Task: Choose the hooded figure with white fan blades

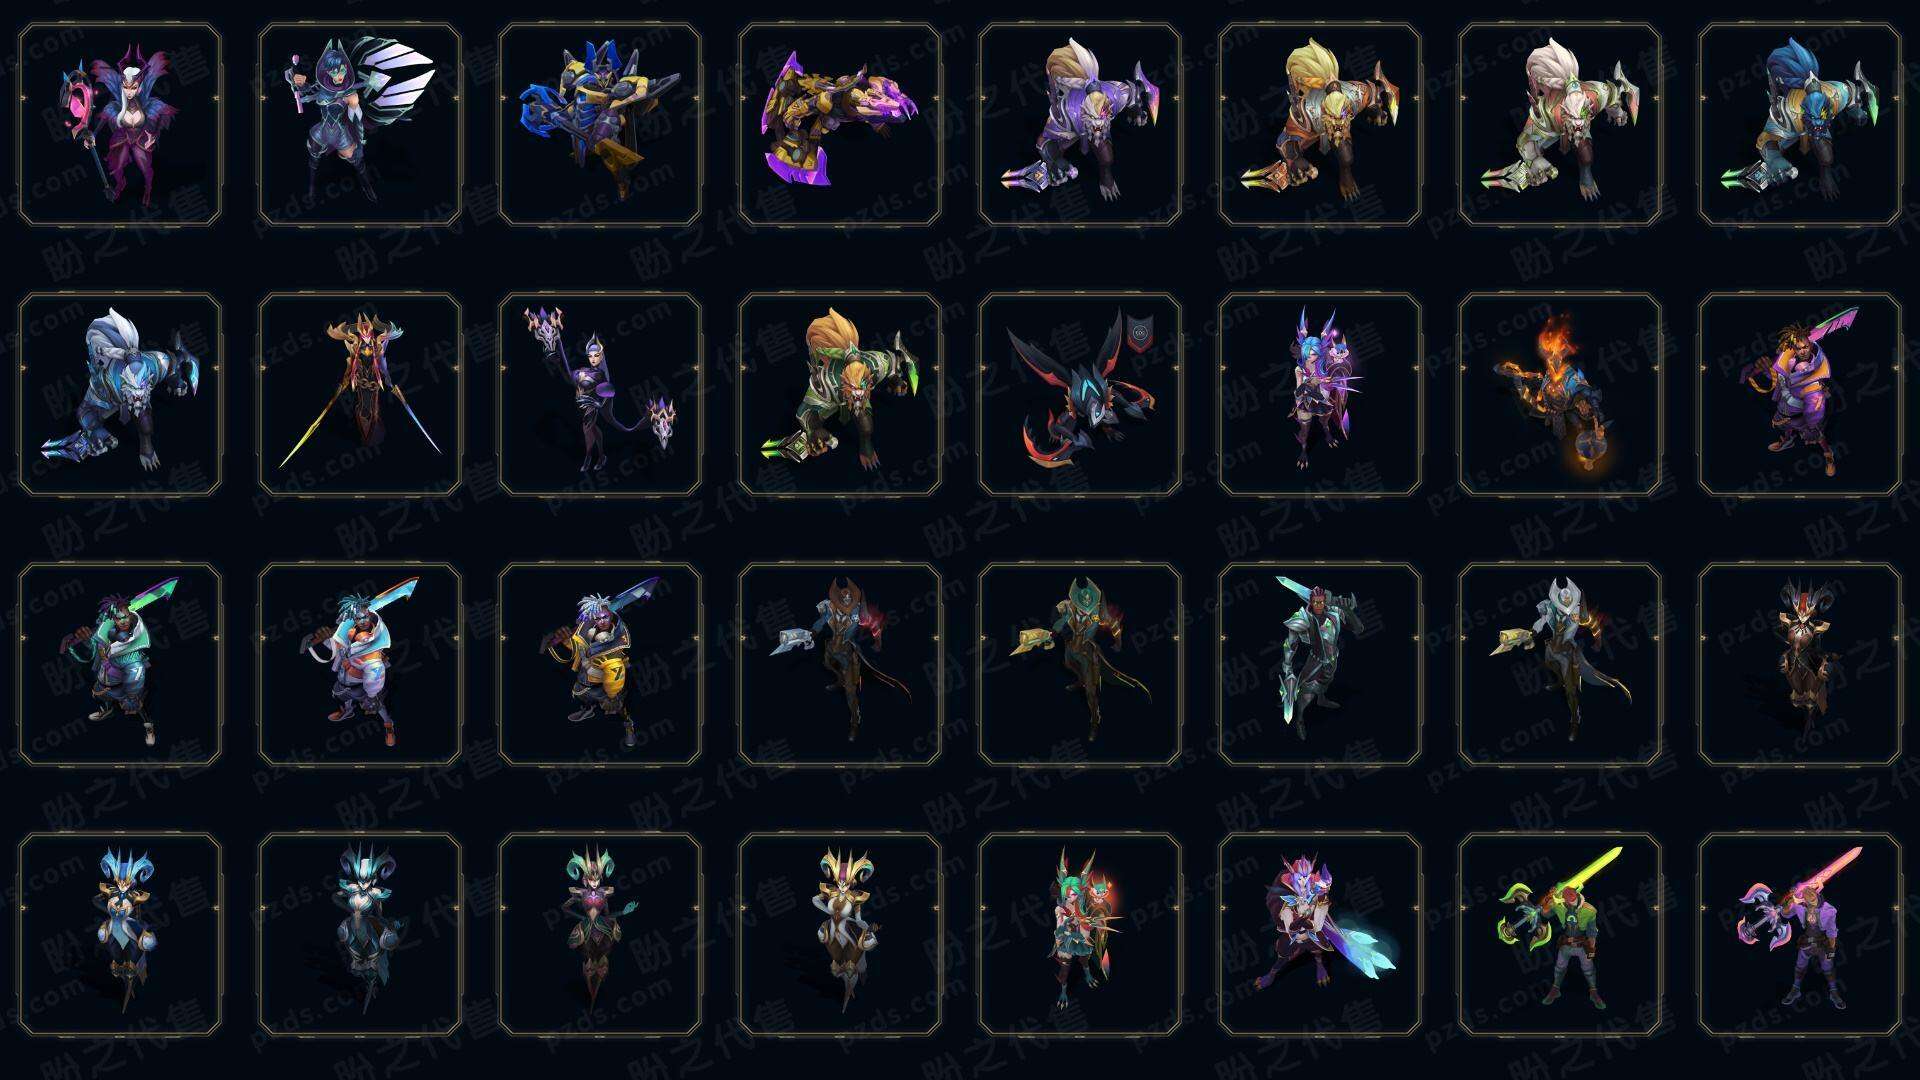Action: click(x=360, y=125)
